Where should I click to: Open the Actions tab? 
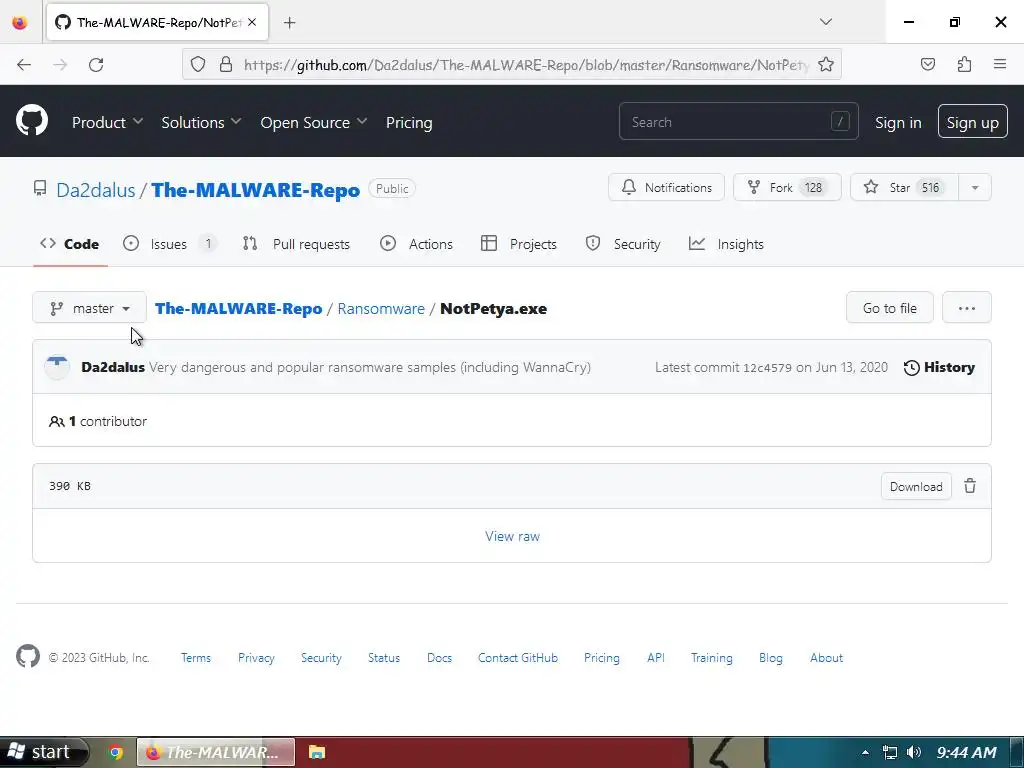(417, 244)
